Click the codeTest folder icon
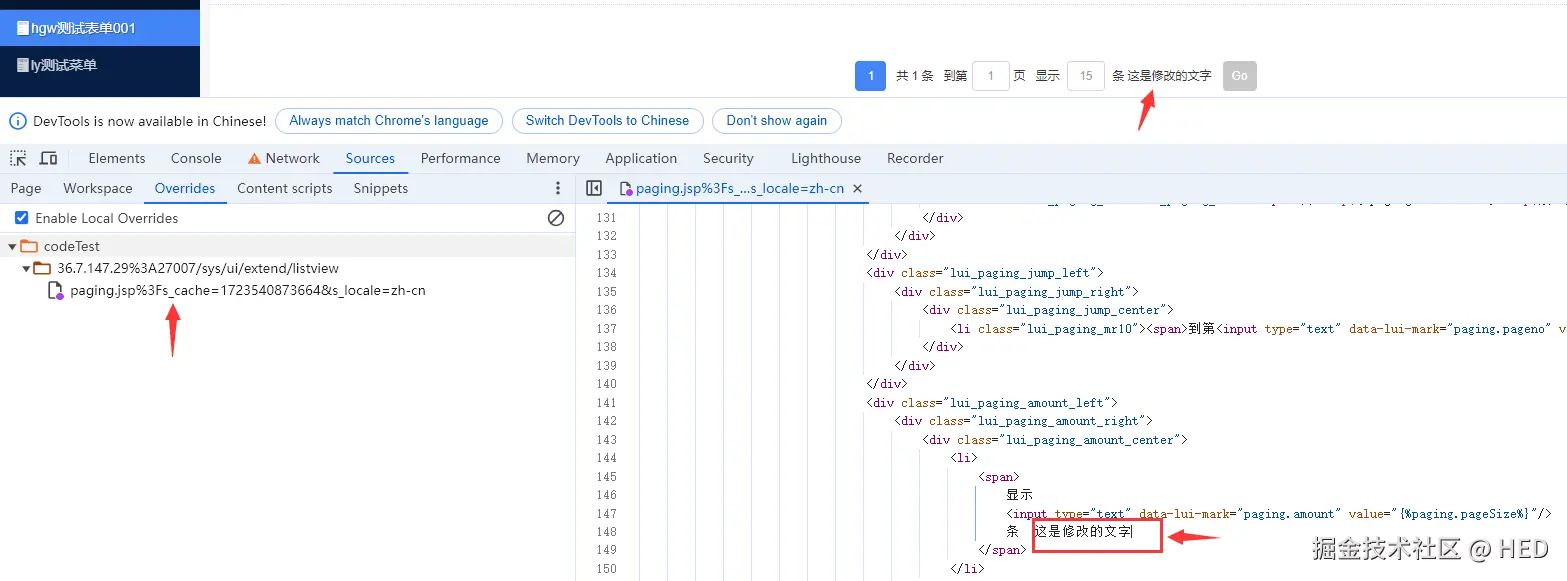This screenshot has height=581, width=1567. click(x=29, y=246)
